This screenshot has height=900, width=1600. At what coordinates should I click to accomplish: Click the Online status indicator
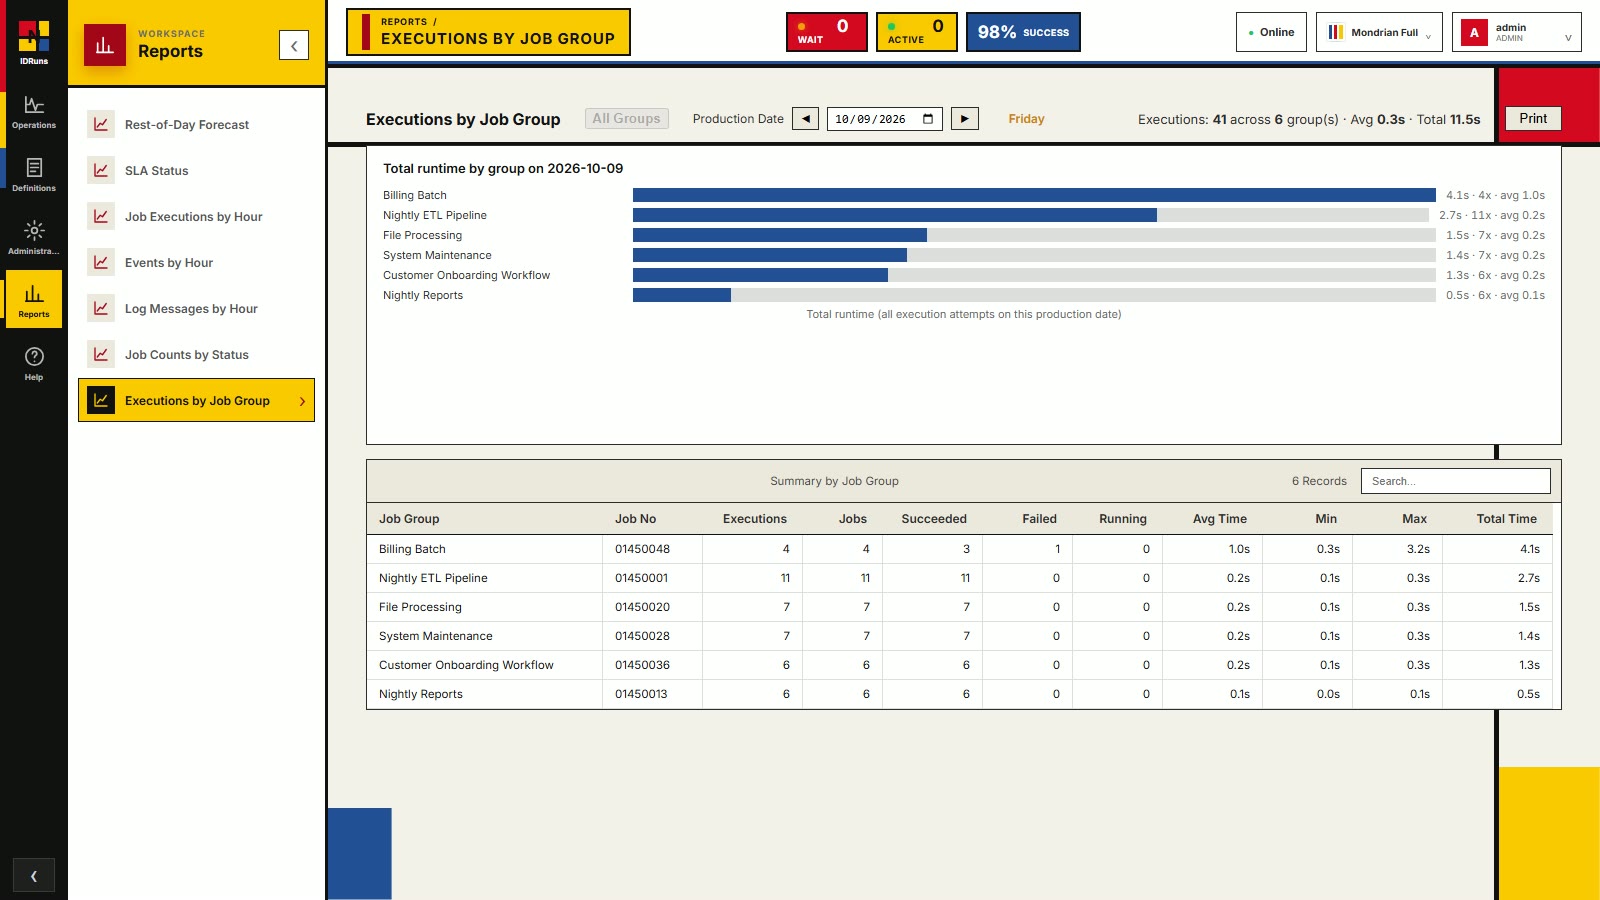(x=1271, y=32)
